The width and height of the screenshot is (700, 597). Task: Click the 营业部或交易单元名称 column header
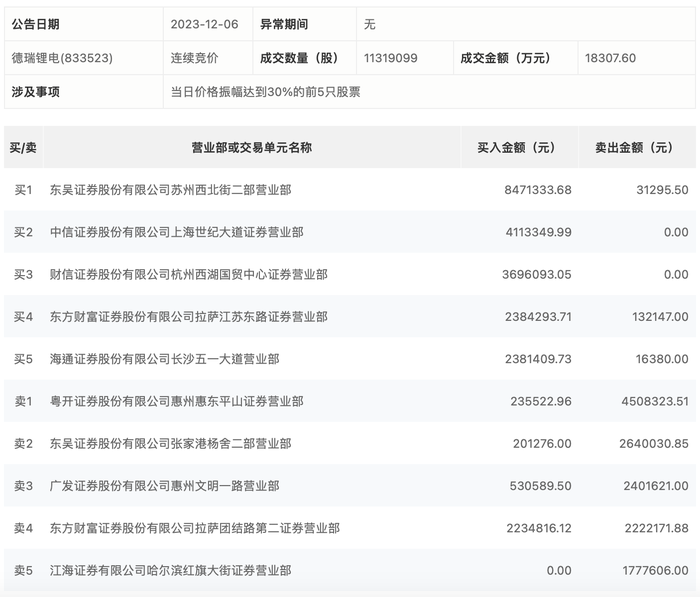click(x=252, y=147)
